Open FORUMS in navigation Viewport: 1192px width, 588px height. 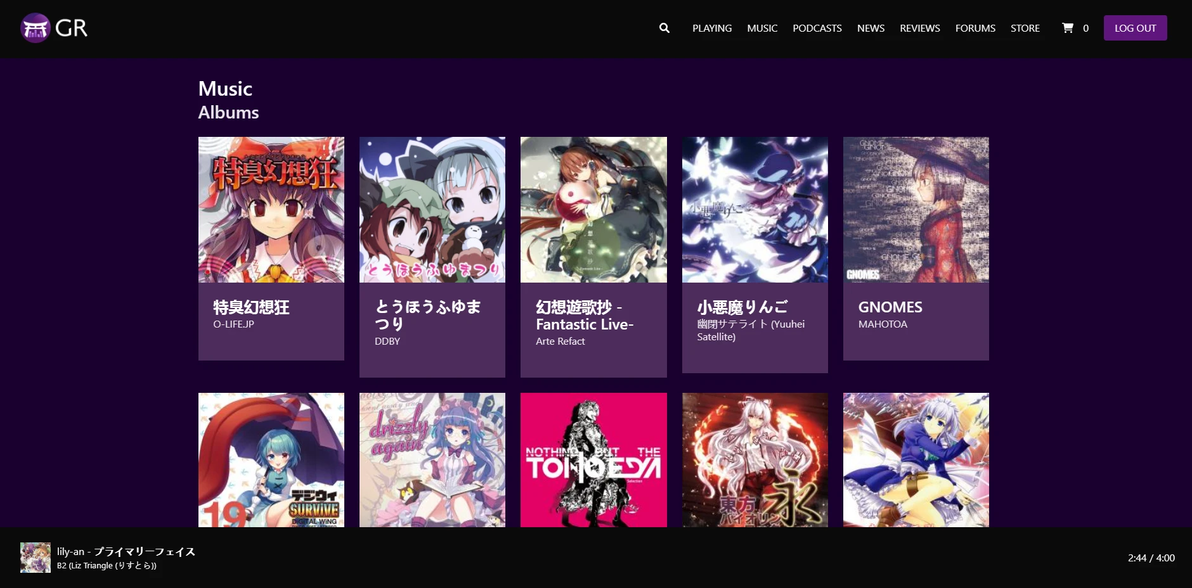click(x=975, y=28)
